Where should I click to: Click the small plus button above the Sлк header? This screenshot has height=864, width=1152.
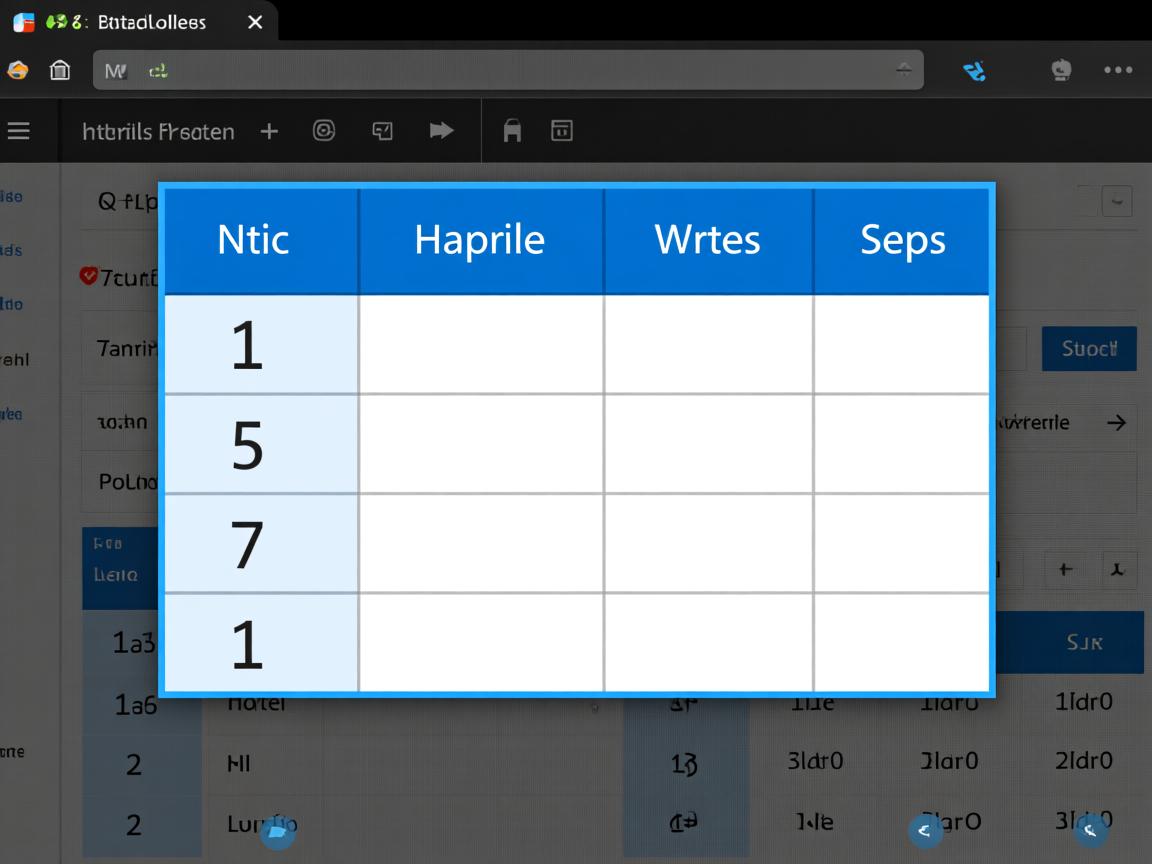pyautogui.click(x=1065, y=570)
